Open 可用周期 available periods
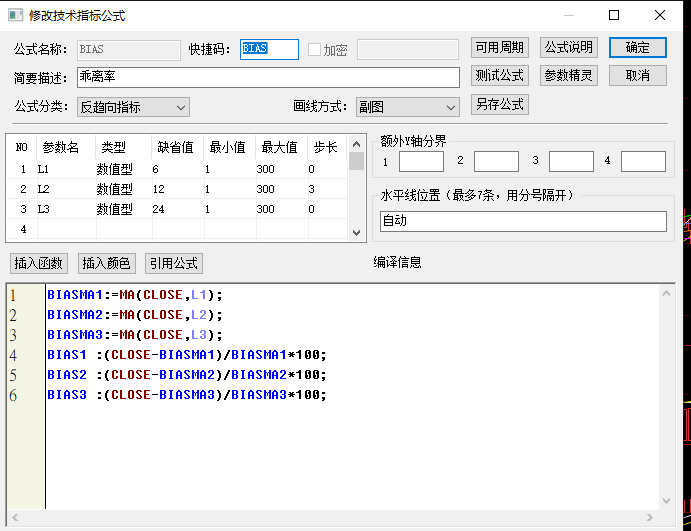 pyautogui.click(x=499, y=47)
